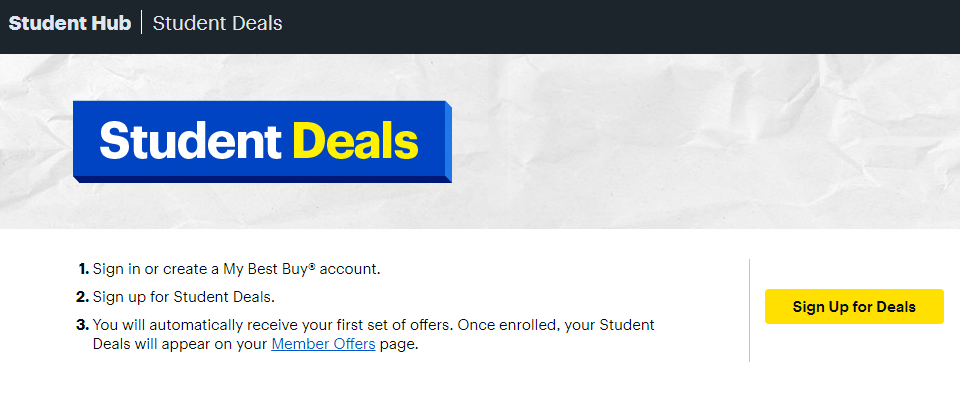Click the separator line between Student Hub and Student Deals

pyautogui.click(x=141, y=23)
